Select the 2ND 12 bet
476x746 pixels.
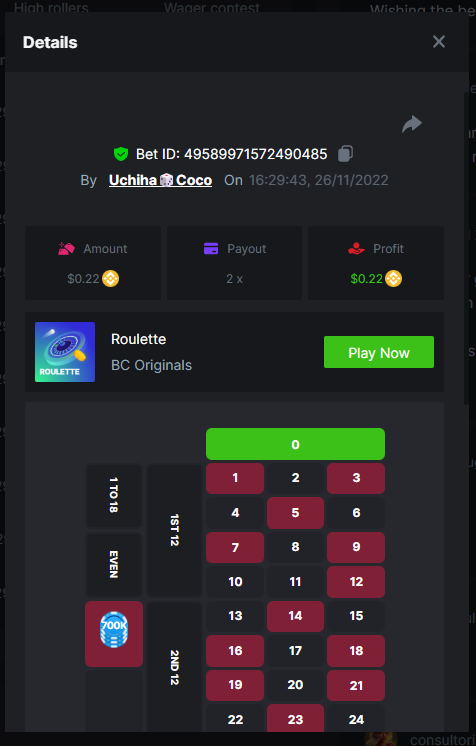[174, 667]
